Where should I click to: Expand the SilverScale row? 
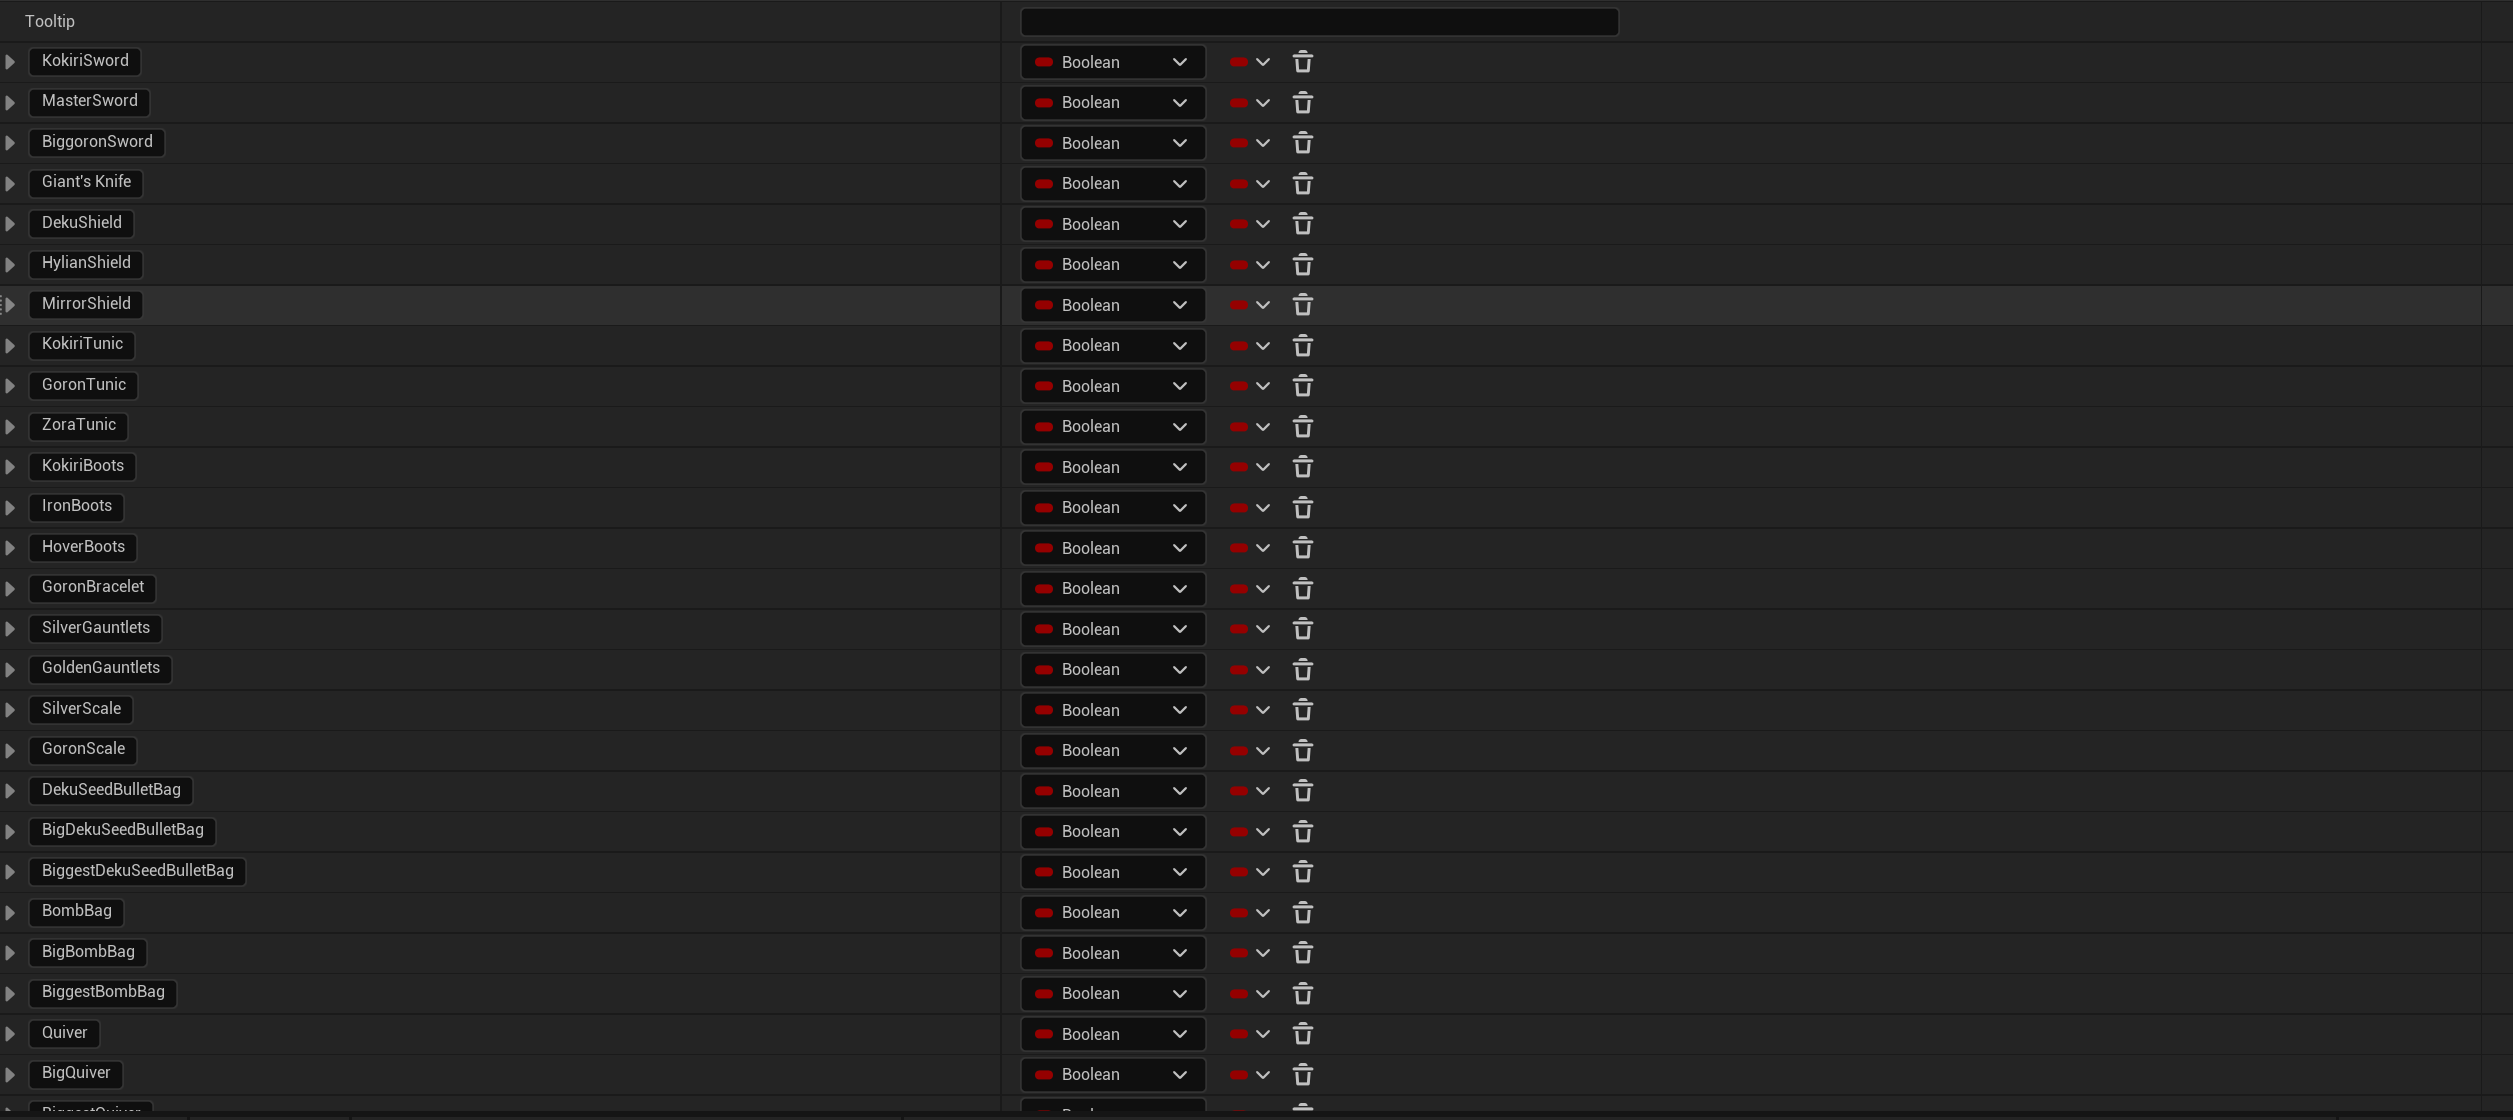pyautogui.click(x=10, y=710)
